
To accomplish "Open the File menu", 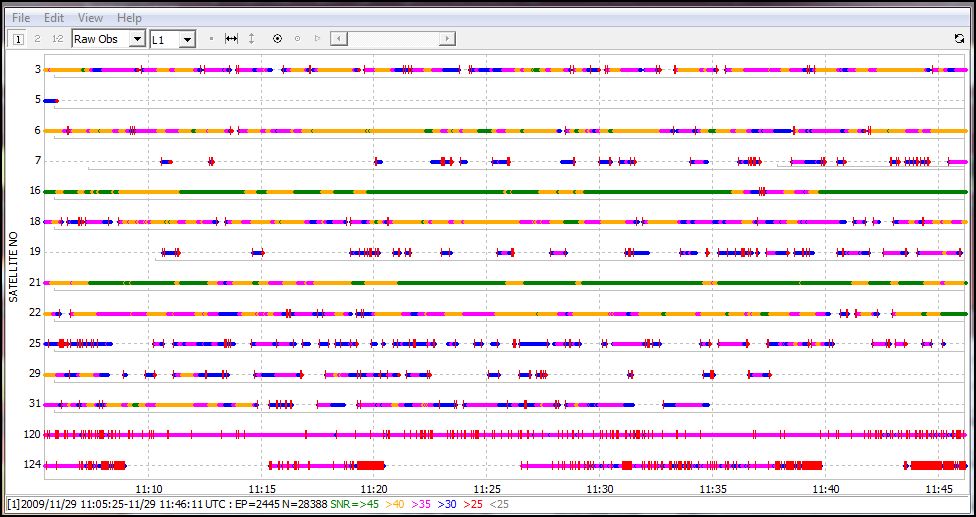I will [20, 18].
